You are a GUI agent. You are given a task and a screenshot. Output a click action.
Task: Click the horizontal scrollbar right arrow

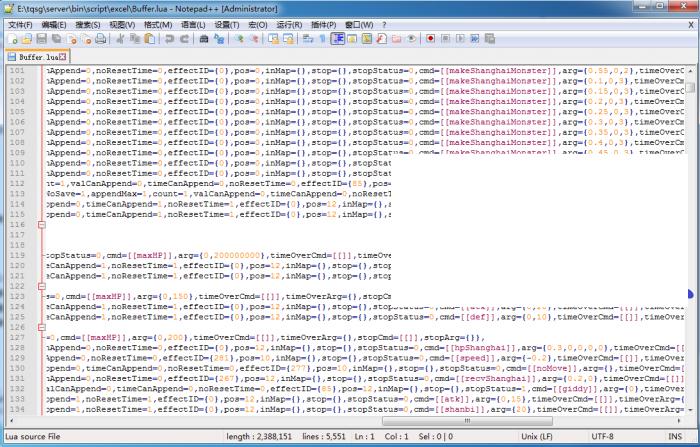[x=679, y=421]
